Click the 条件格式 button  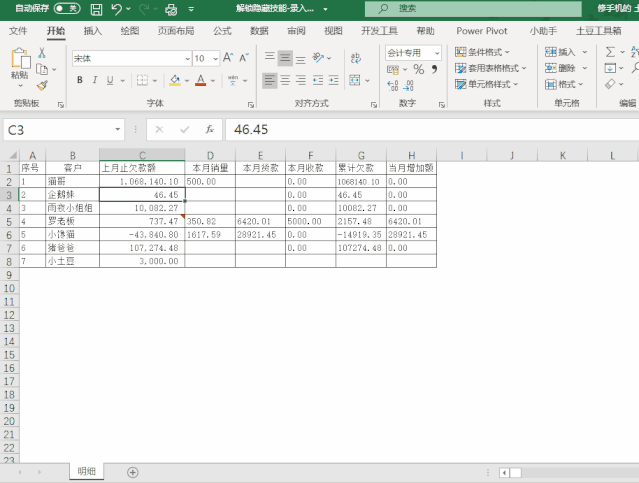coord(482,52)
